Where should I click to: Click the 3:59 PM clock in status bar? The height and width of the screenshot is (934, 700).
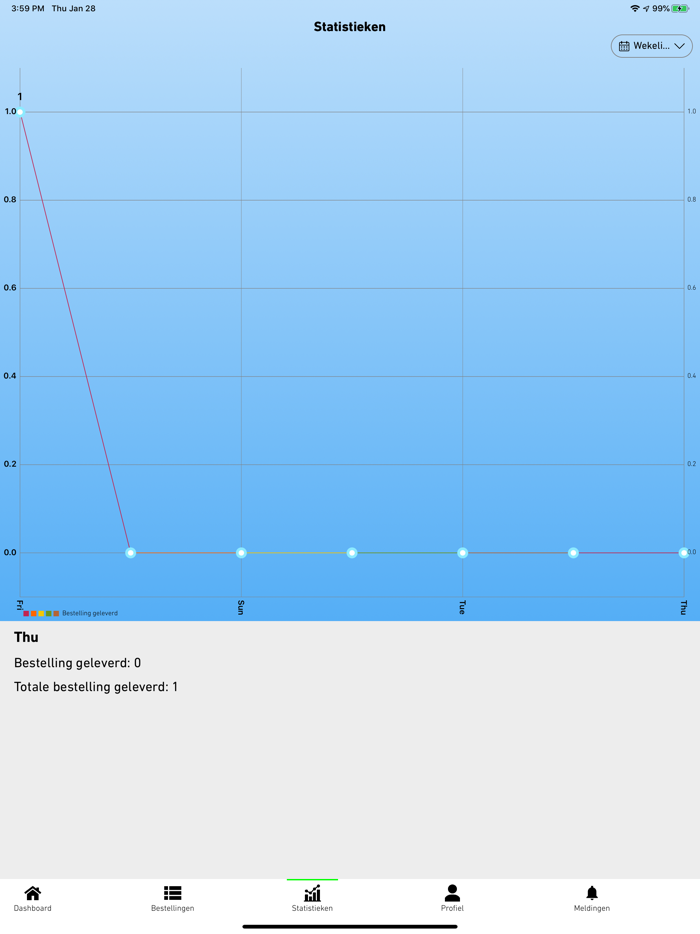(x=28, y=8)
